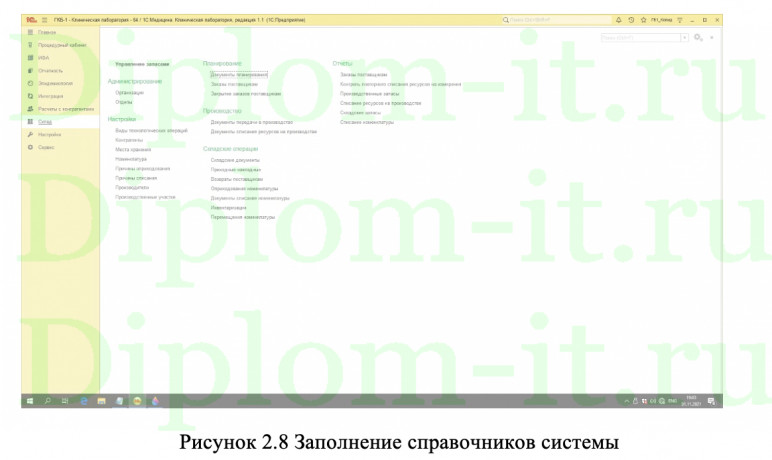The width and height of the screenshot is (772, 460).
Task: Open File Explorer from taskbar
Action: pos(101,401)
